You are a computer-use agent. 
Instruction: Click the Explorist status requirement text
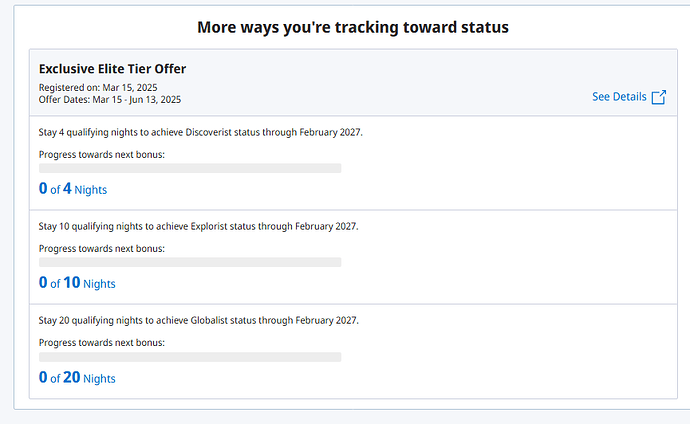[198, 226]
